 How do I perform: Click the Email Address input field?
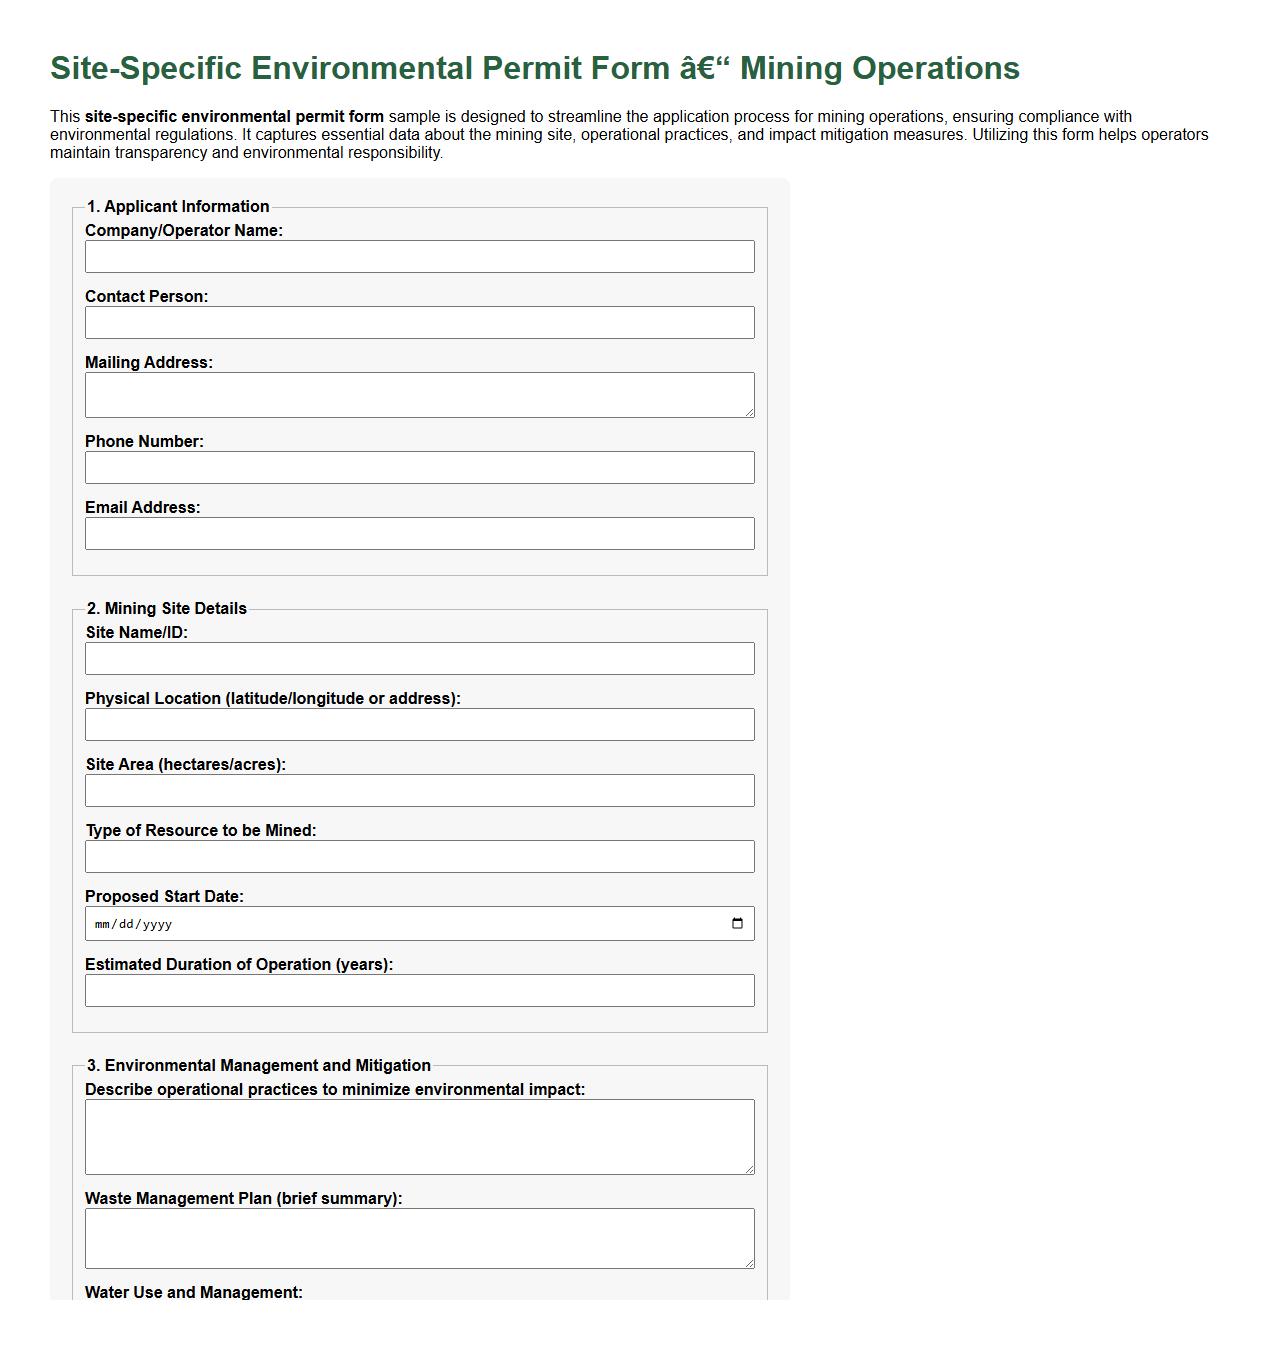[420, 533]
